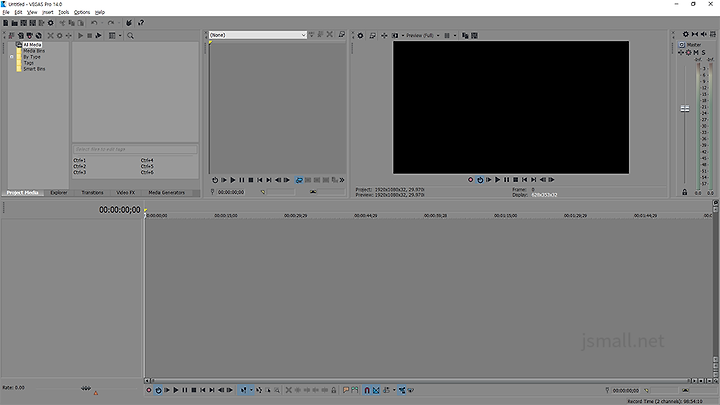Open the File menu
This screenshot has height=405, width=720.
[x=6, y=12]
